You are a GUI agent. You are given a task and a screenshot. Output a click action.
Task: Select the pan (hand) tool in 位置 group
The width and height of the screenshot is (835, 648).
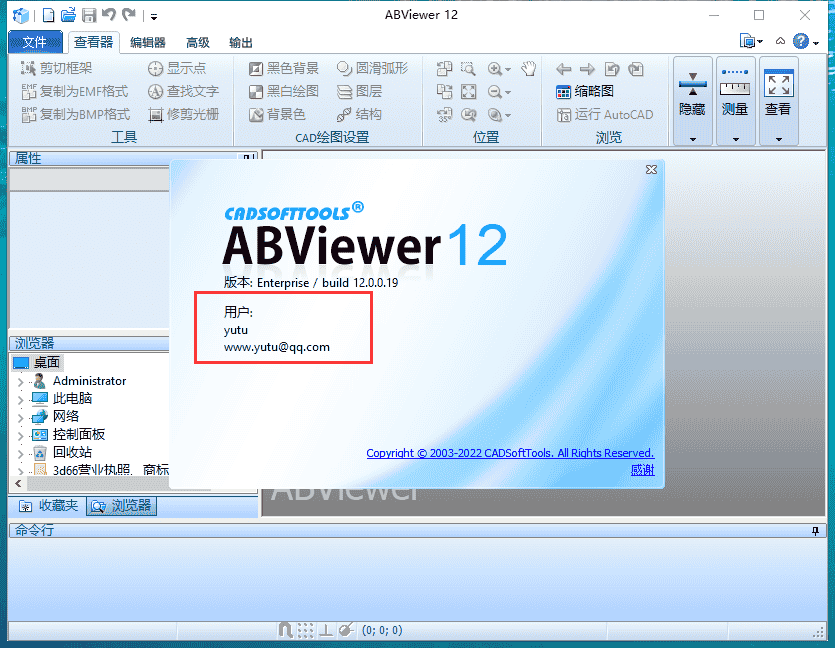tap(529, 67)
